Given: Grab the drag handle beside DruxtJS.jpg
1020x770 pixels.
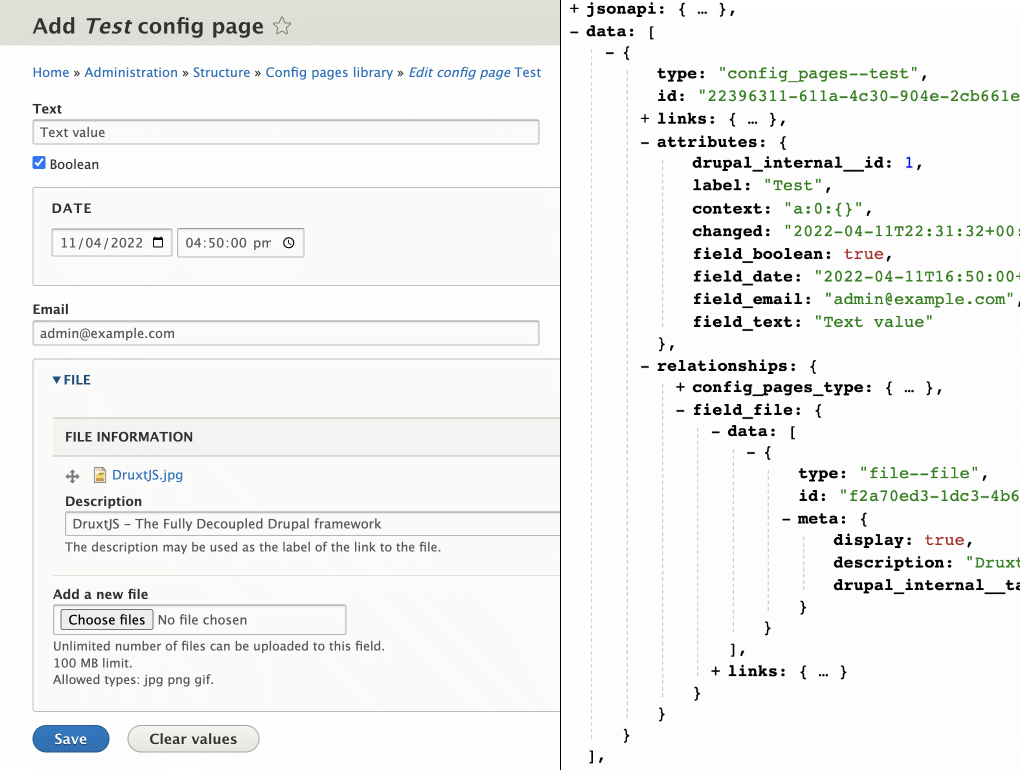Looking at the screenshot, I should [x=72, y=476].
